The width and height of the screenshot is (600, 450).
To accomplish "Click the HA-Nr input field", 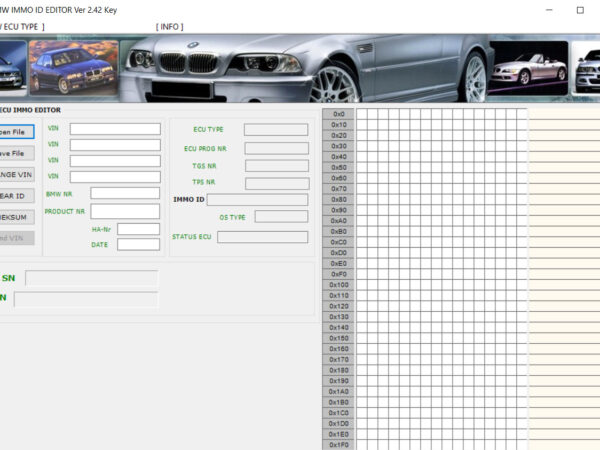I will [139, 229].
